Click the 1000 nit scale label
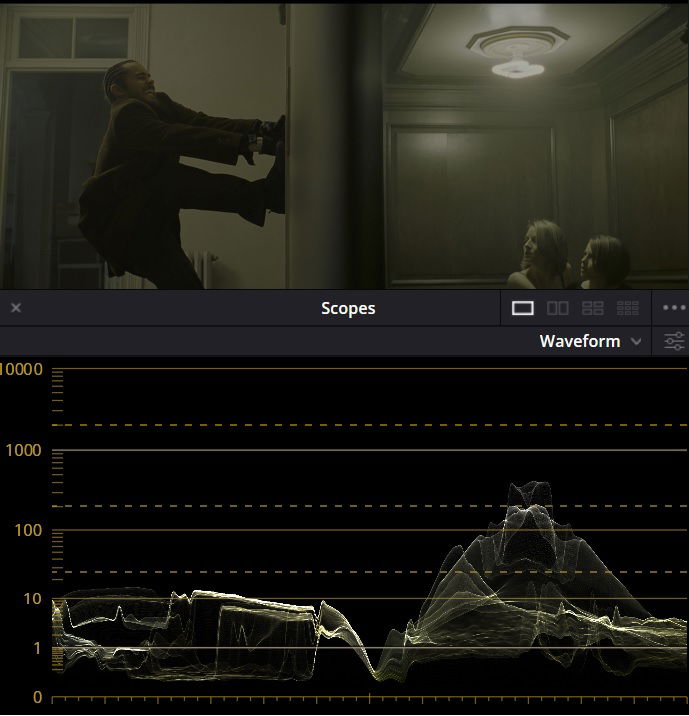 [x=23, y=450]
